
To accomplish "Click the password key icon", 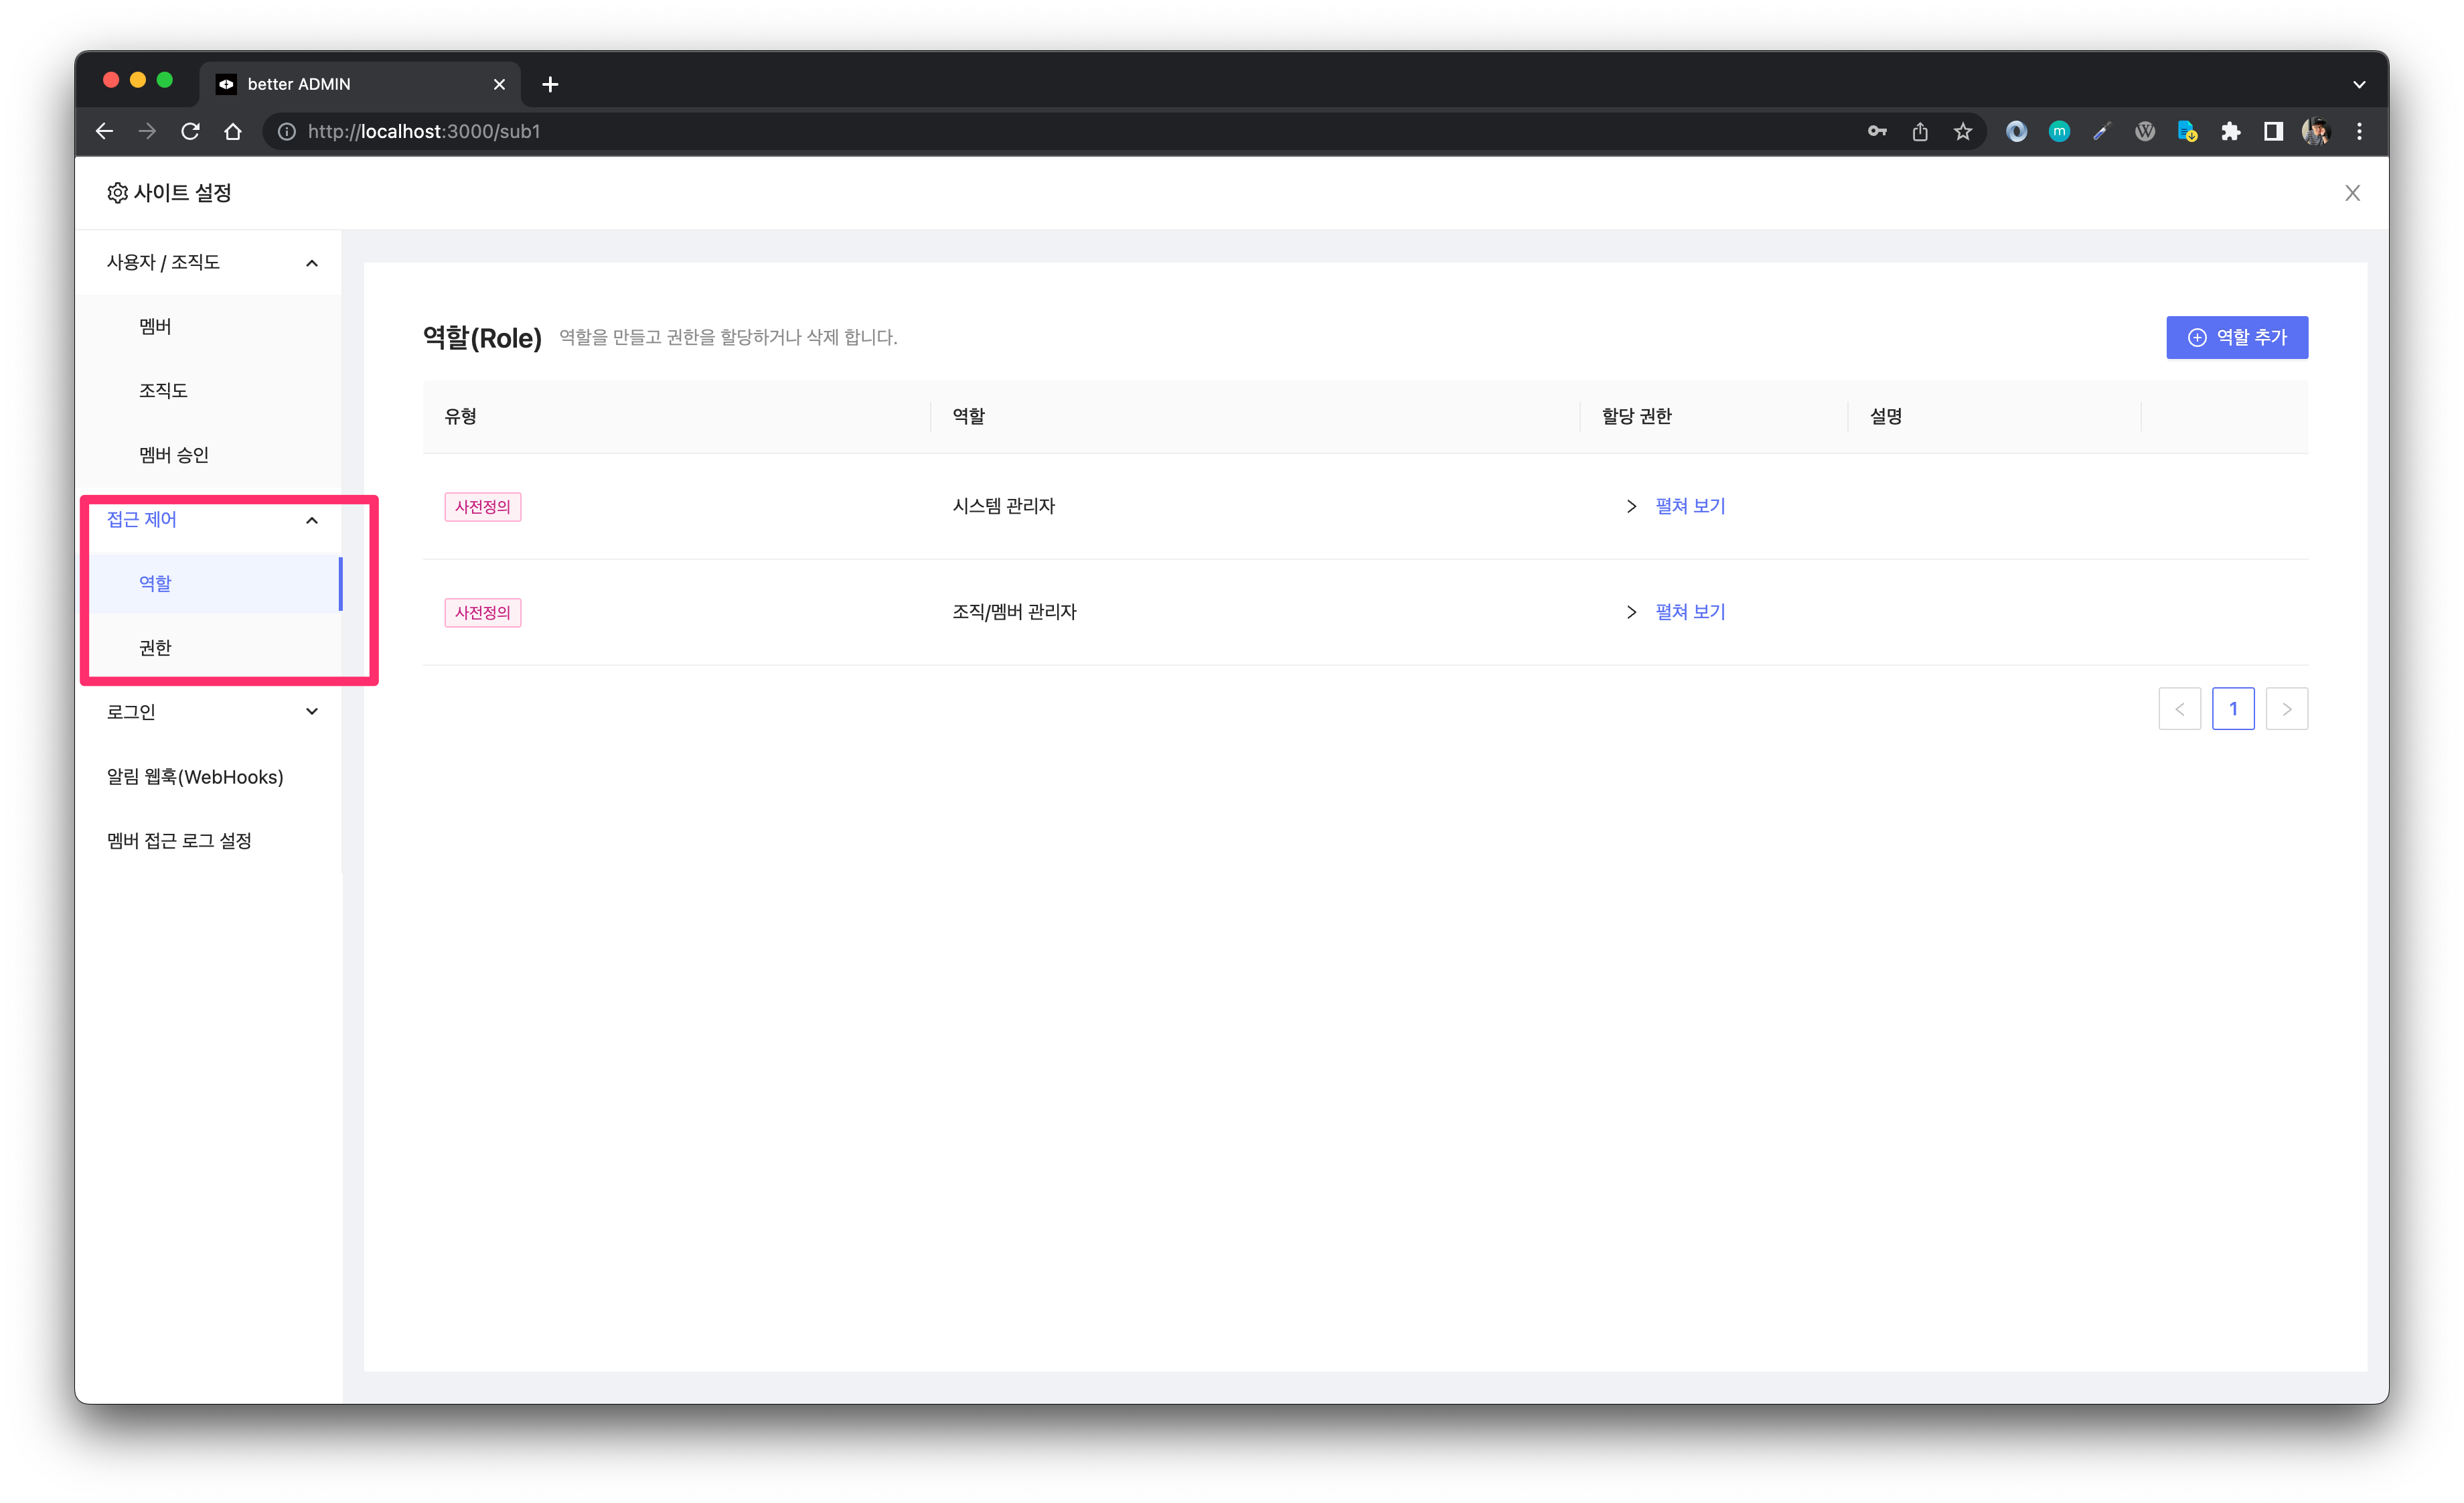I will pos(1877,131).
